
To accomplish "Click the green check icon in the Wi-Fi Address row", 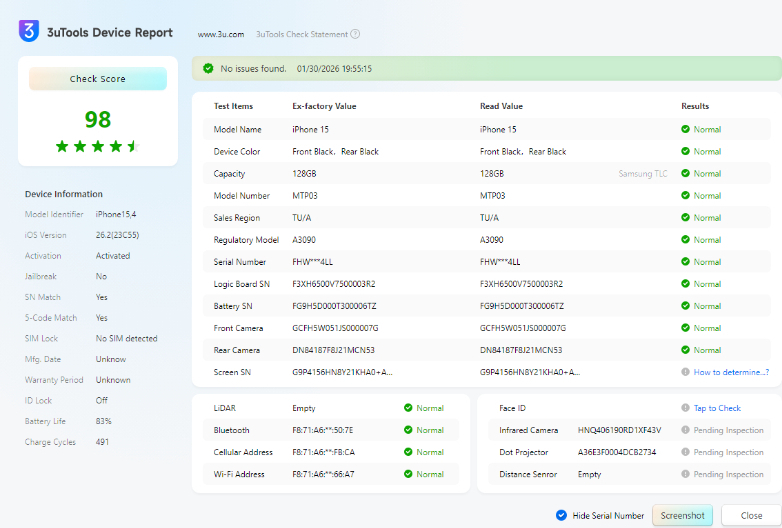I will coord(408,474).
